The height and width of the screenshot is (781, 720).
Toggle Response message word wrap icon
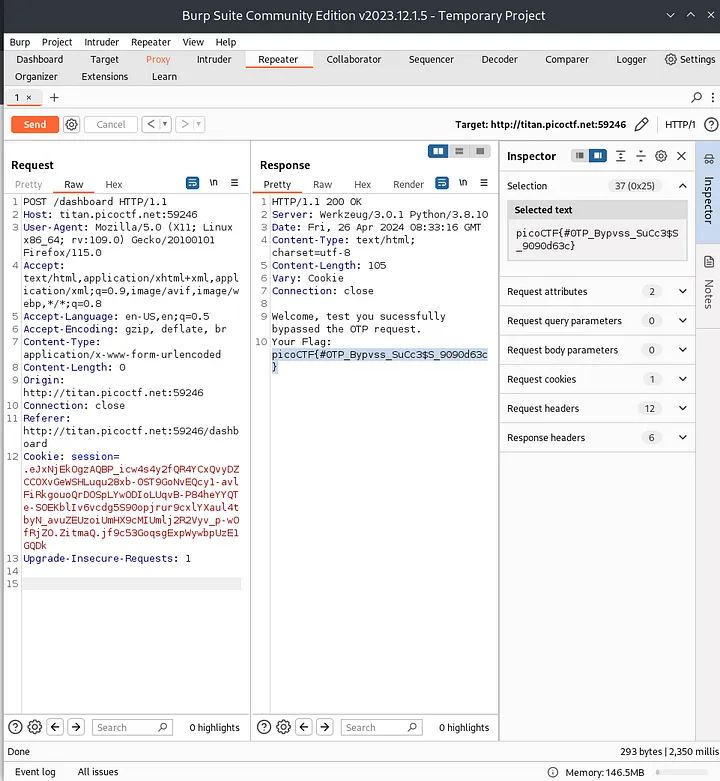coord(442,183)
